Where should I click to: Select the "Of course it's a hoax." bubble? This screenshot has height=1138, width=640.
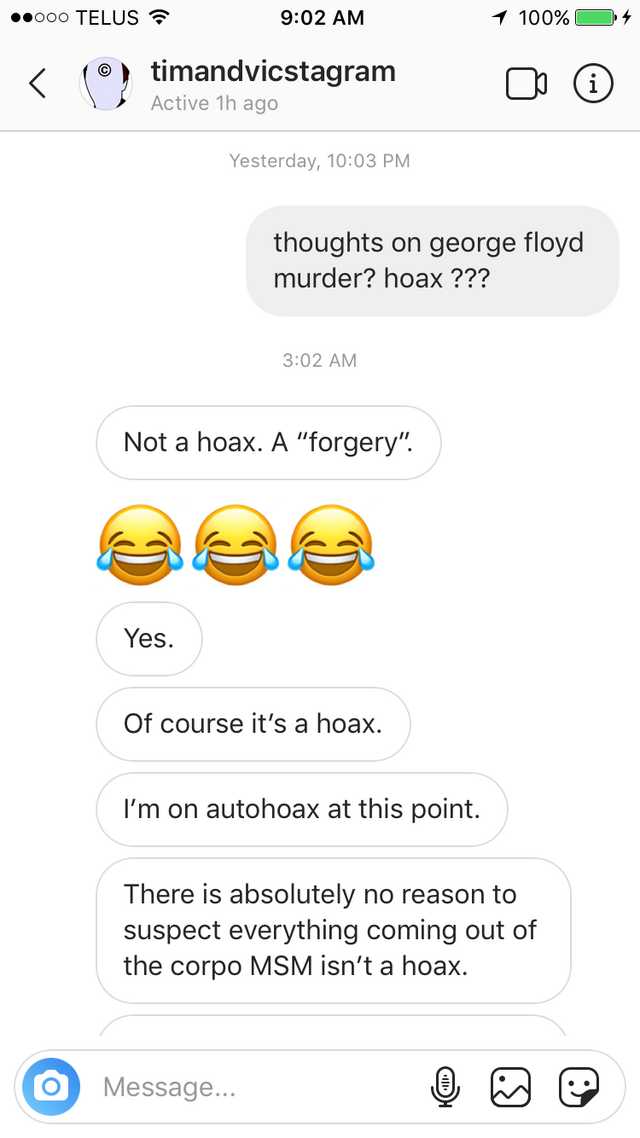point(253,724)
